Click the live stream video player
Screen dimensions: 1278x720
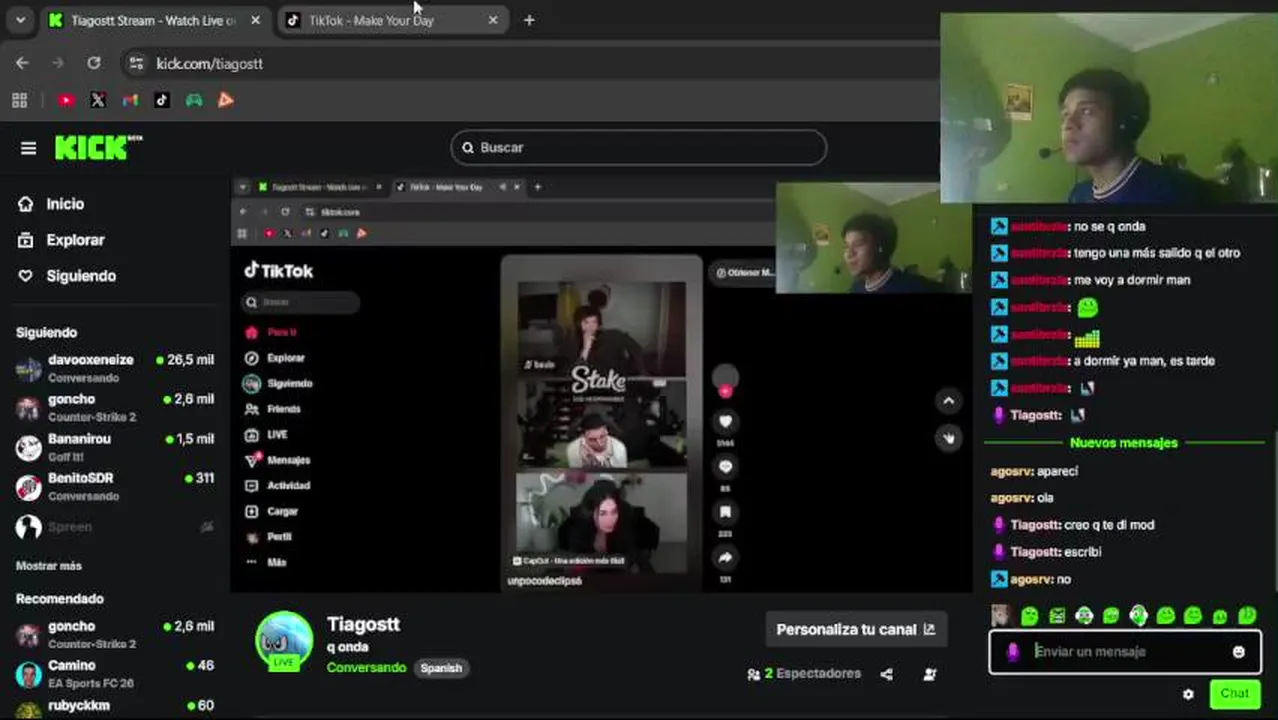tap(601, 386)
